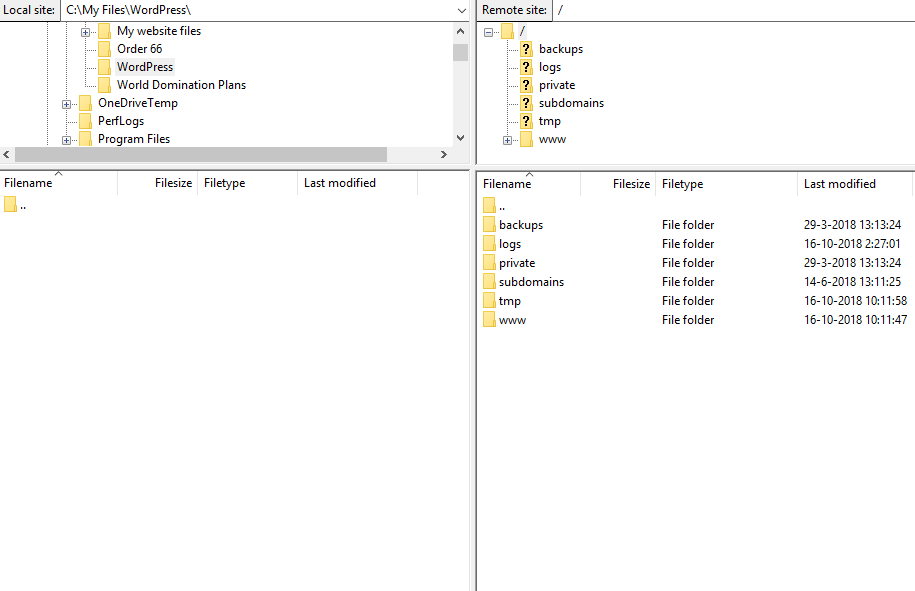Click the private folder icon in remote file list
This screenshot has width=915, height=591.
click(x=489, y=263)
